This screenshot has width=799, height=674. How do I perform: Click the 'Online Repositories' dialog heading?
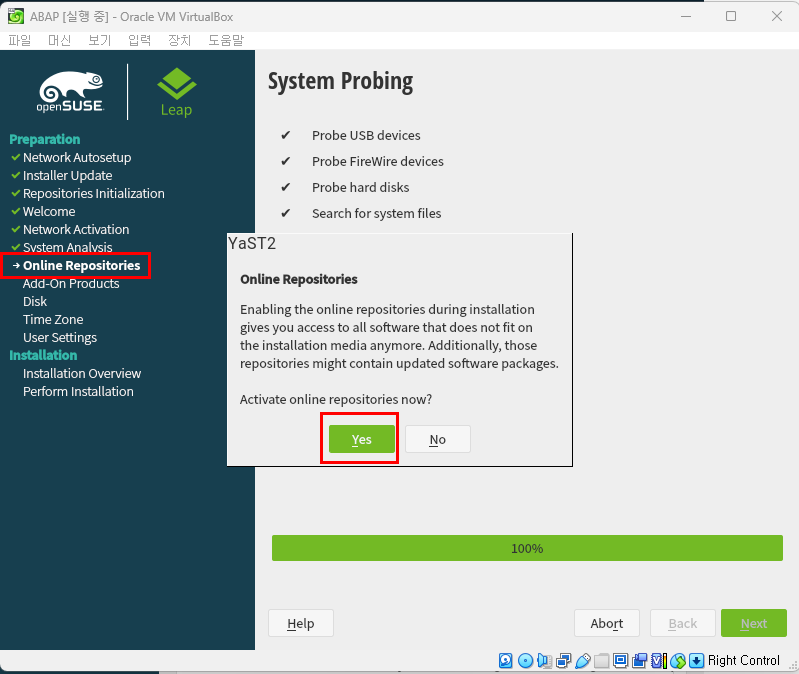[299, 279]
